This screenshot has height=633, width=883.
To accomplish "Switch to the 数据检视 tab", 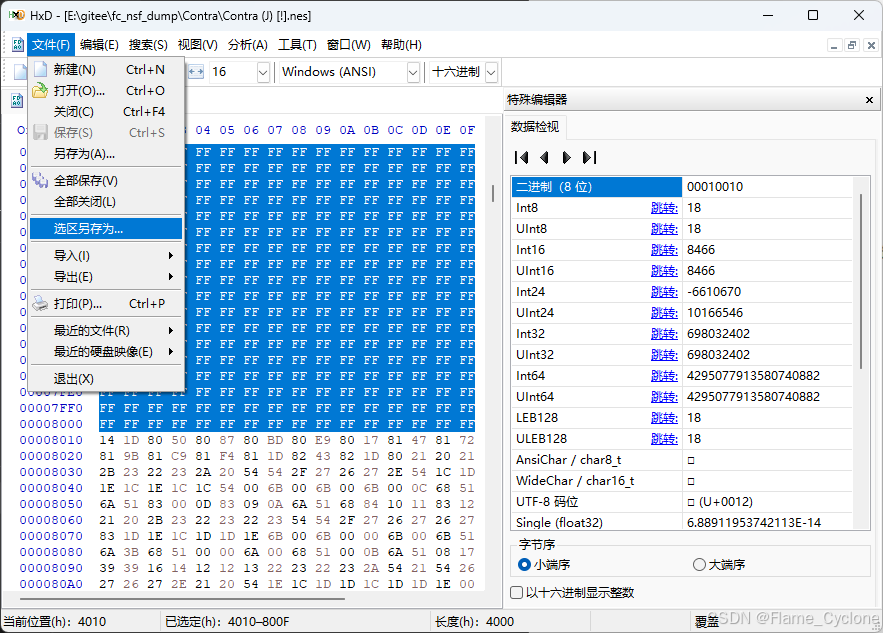I will click(x=533, y=127).
